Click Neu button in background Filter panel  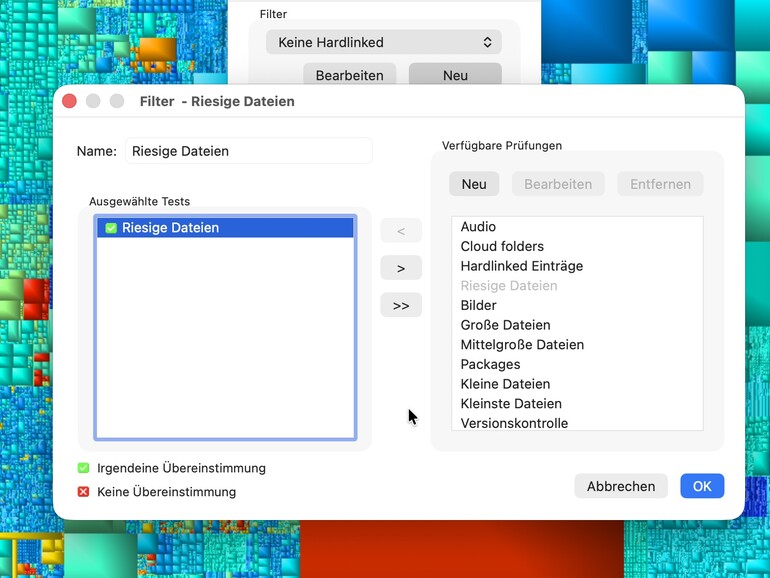455,75
